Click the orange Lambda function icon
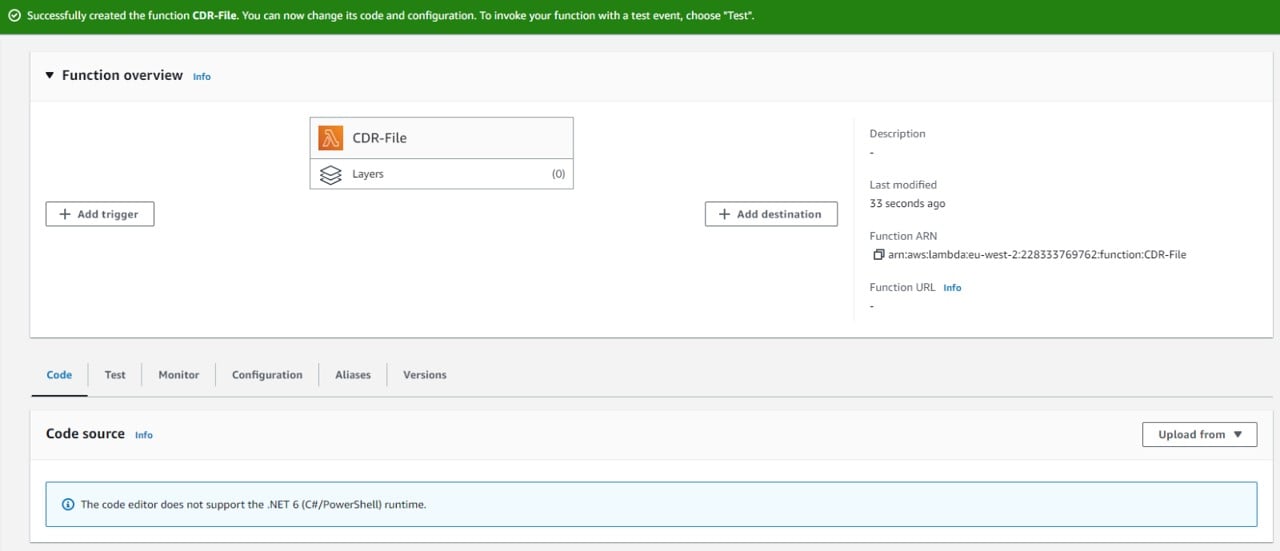 [x=330, y=137]
